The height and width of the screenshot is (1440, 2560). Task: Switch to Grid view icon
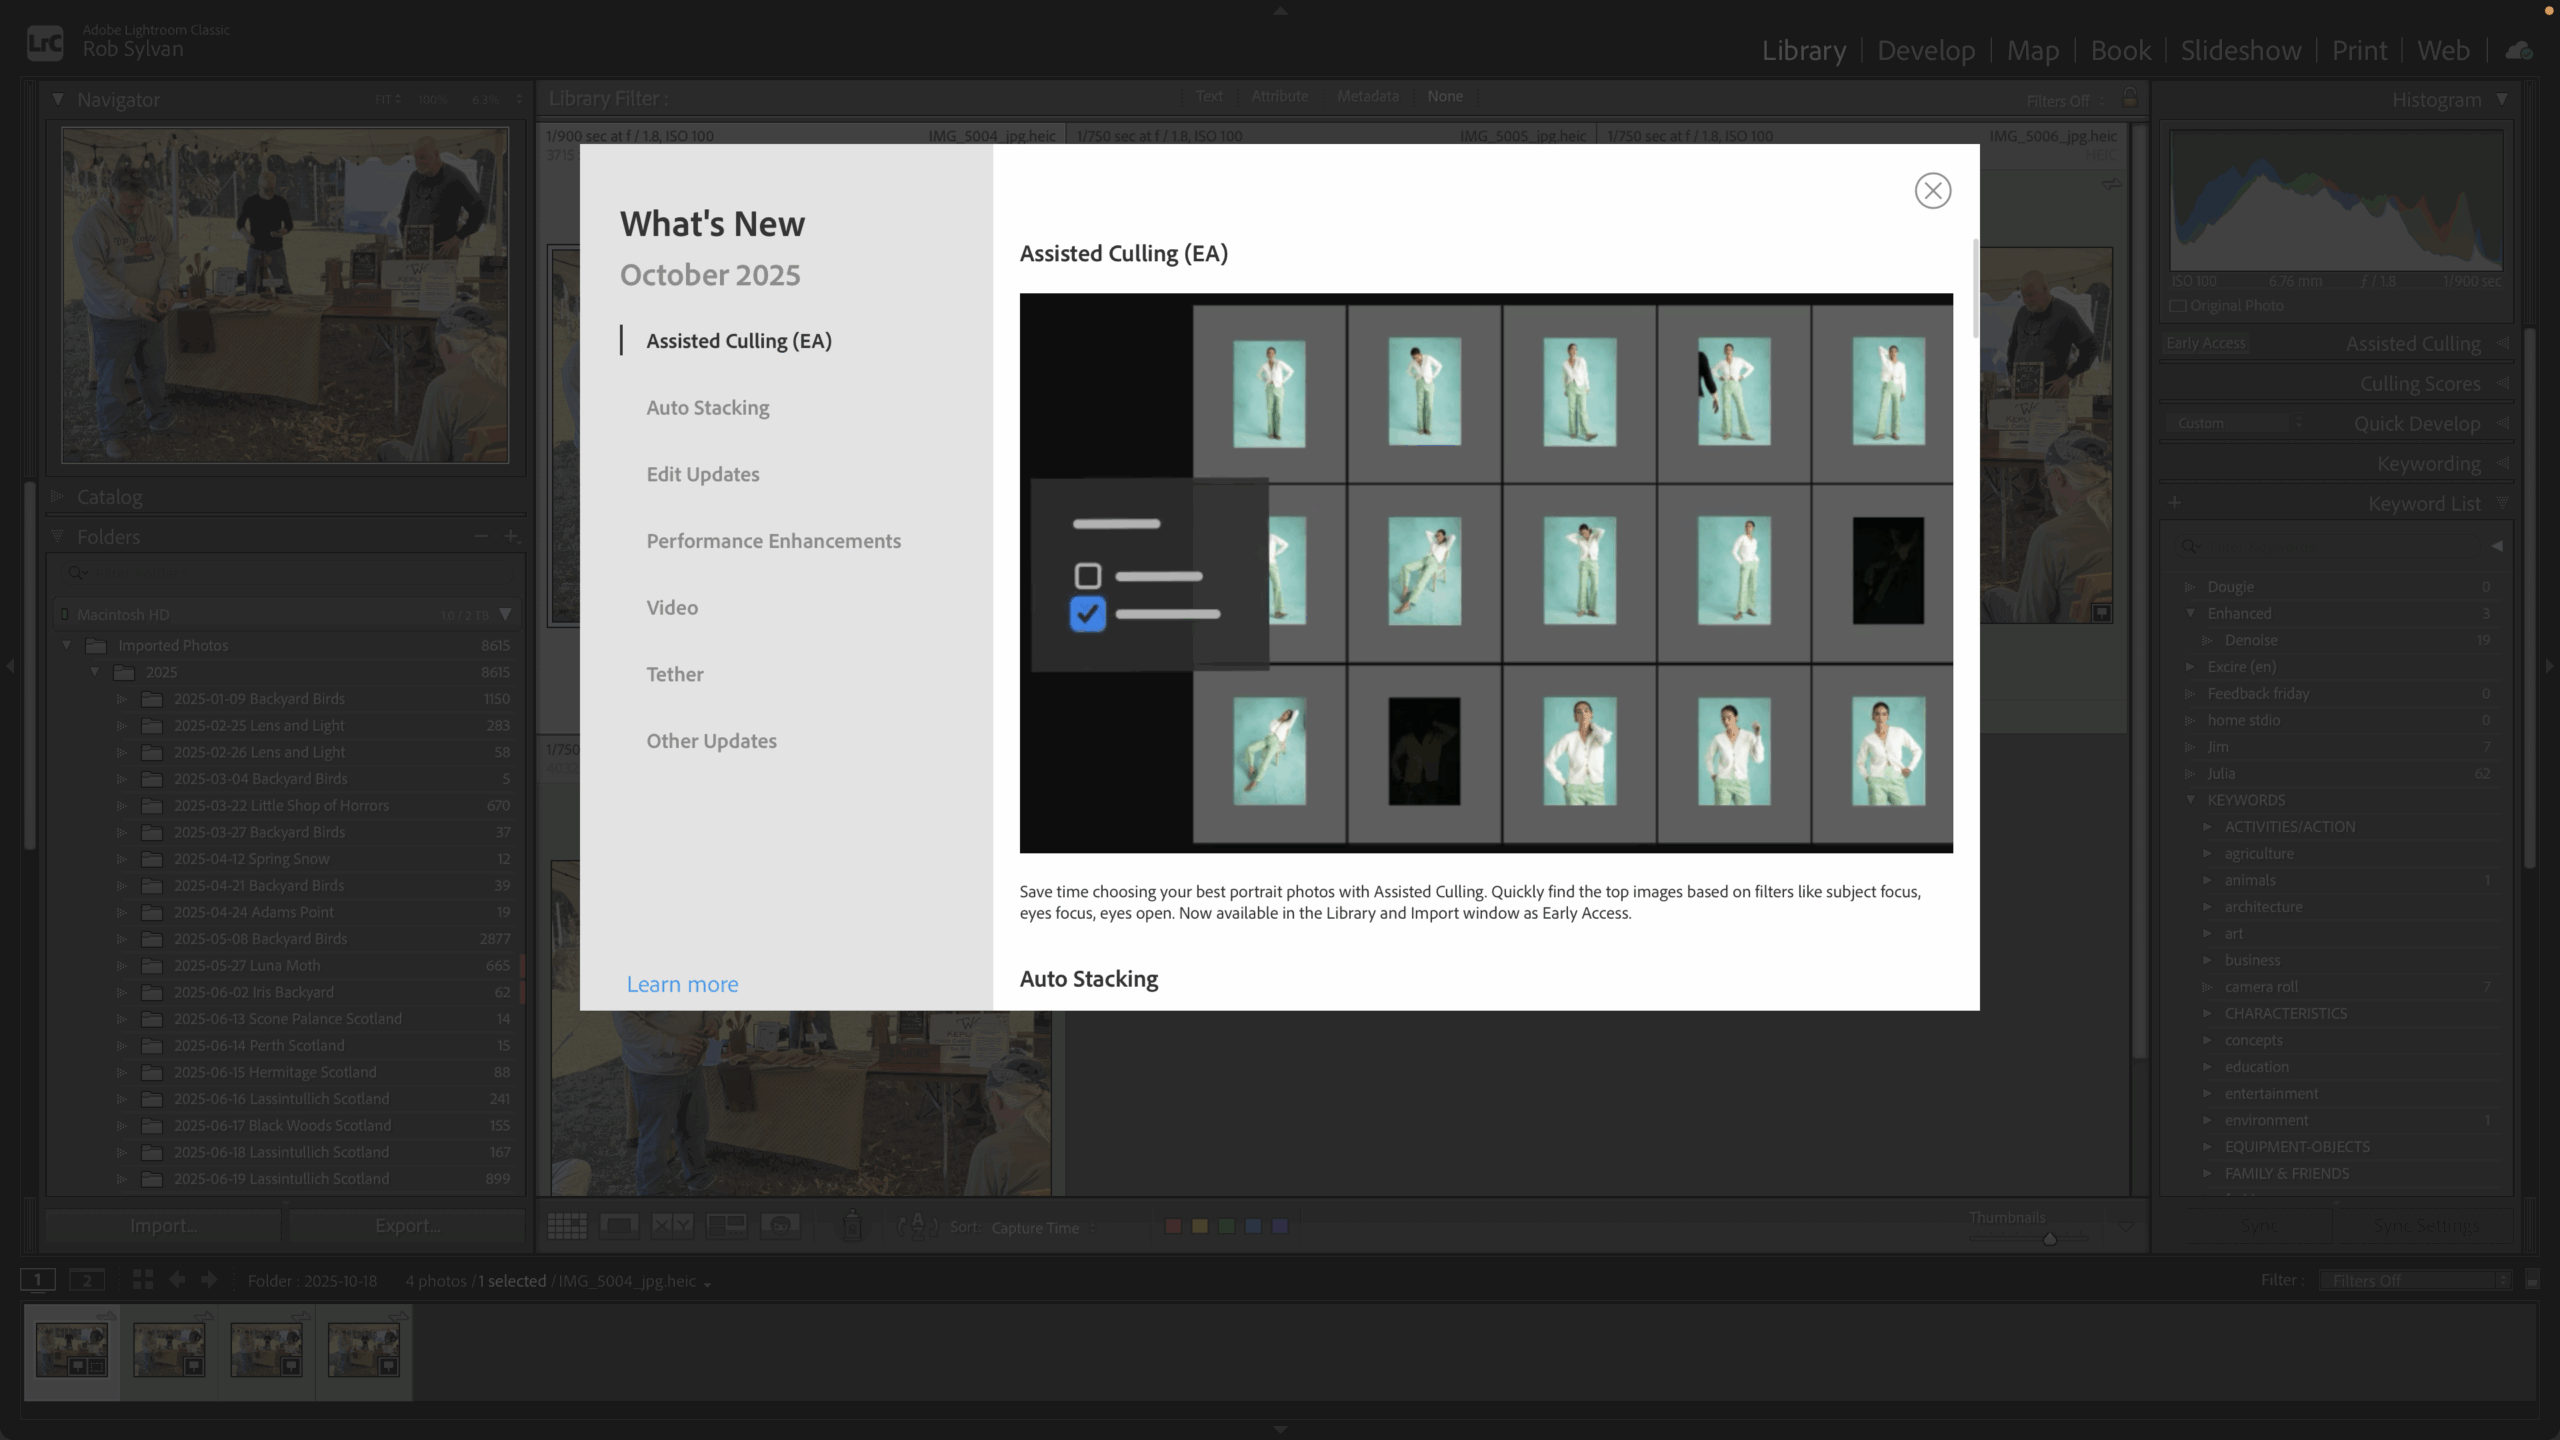pyautogui.click(x=567, y=1226)
